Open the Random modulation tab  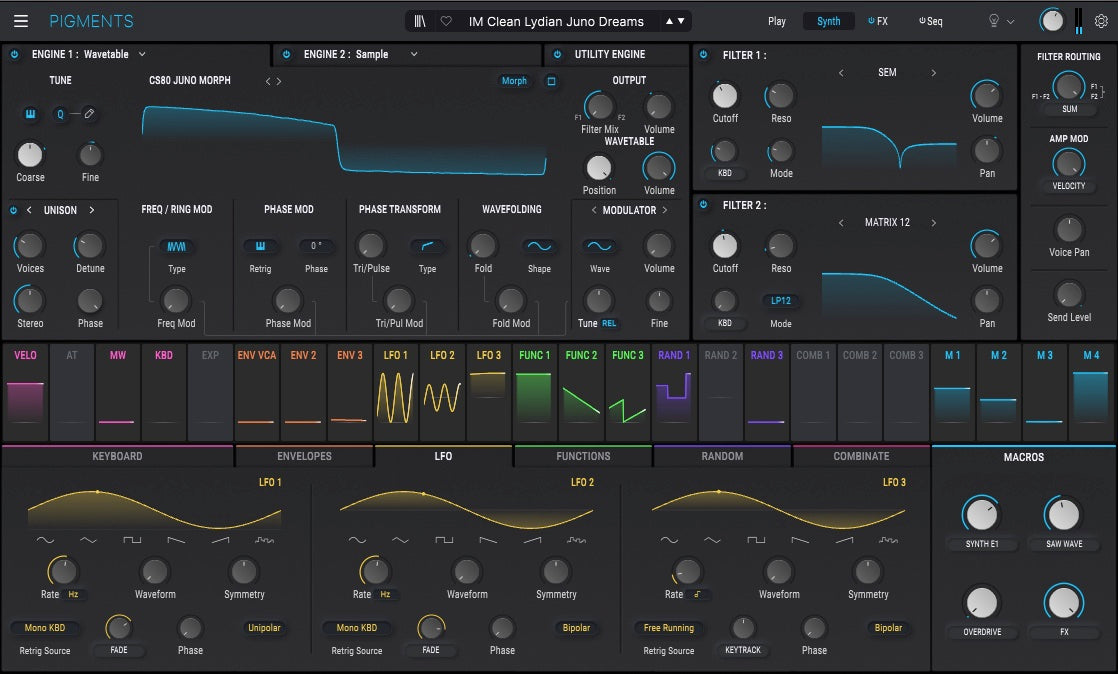tap(722, 456)
